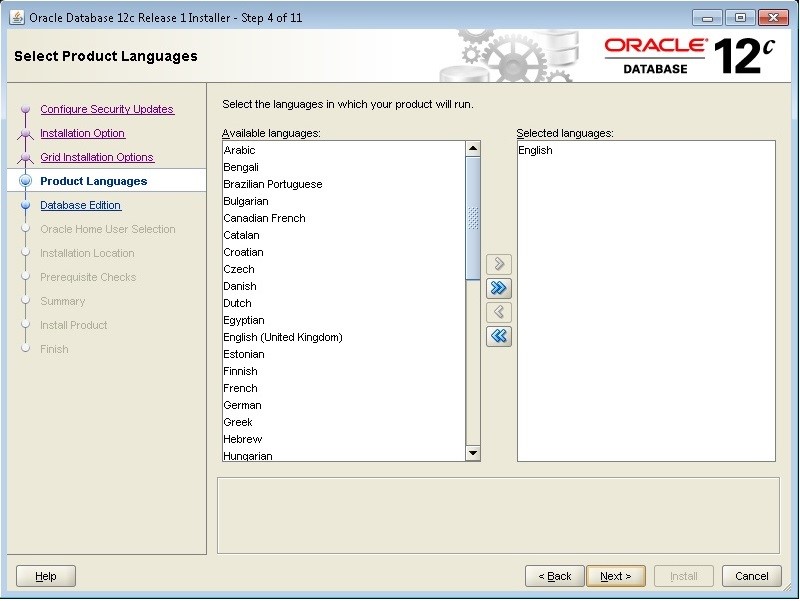
Task: Click the remove selected language arrow button
Action: click(x=498, y=312)
